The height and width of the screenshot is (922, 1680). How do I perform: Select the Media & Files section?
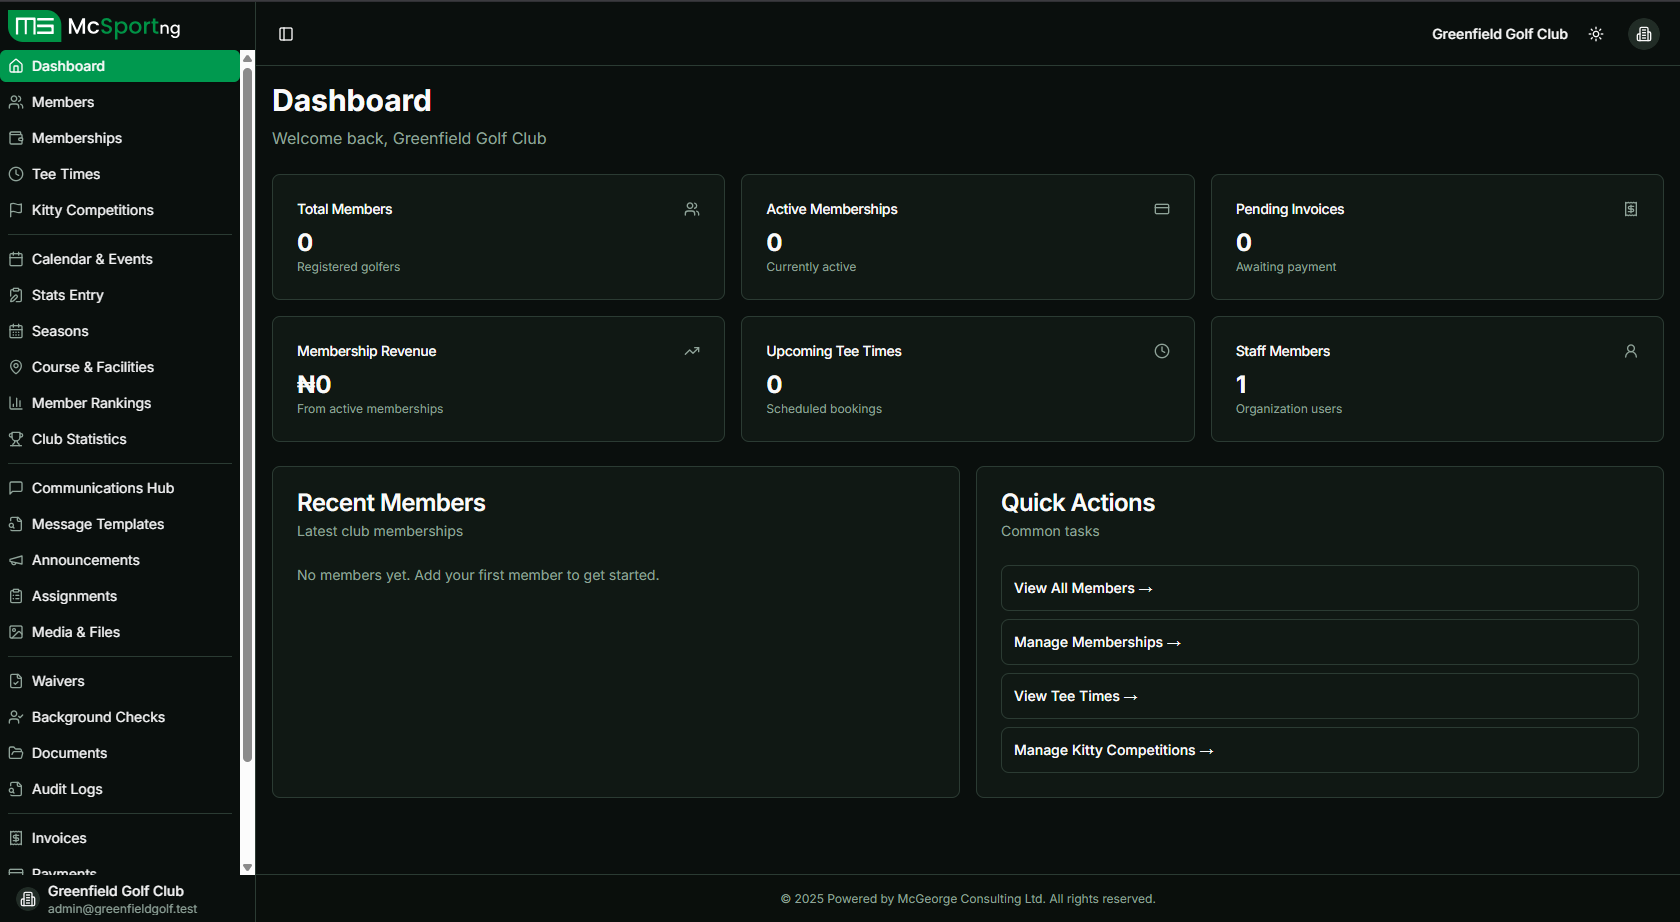pyautogui.click(x=74, y=632)
